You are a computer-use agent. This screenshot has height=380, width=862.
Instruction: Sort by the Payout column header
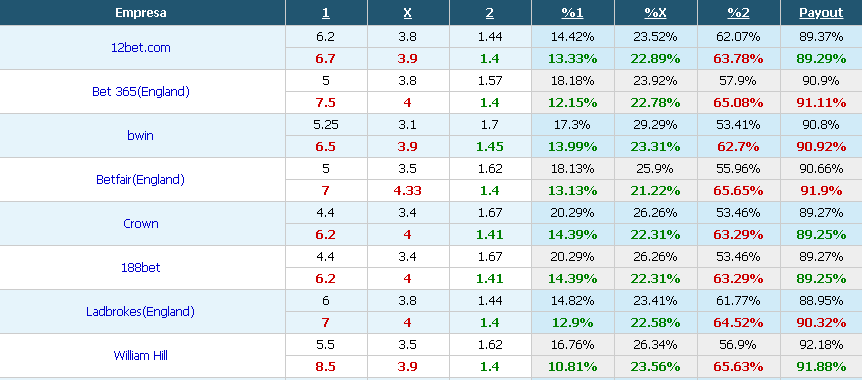[821, 13]
